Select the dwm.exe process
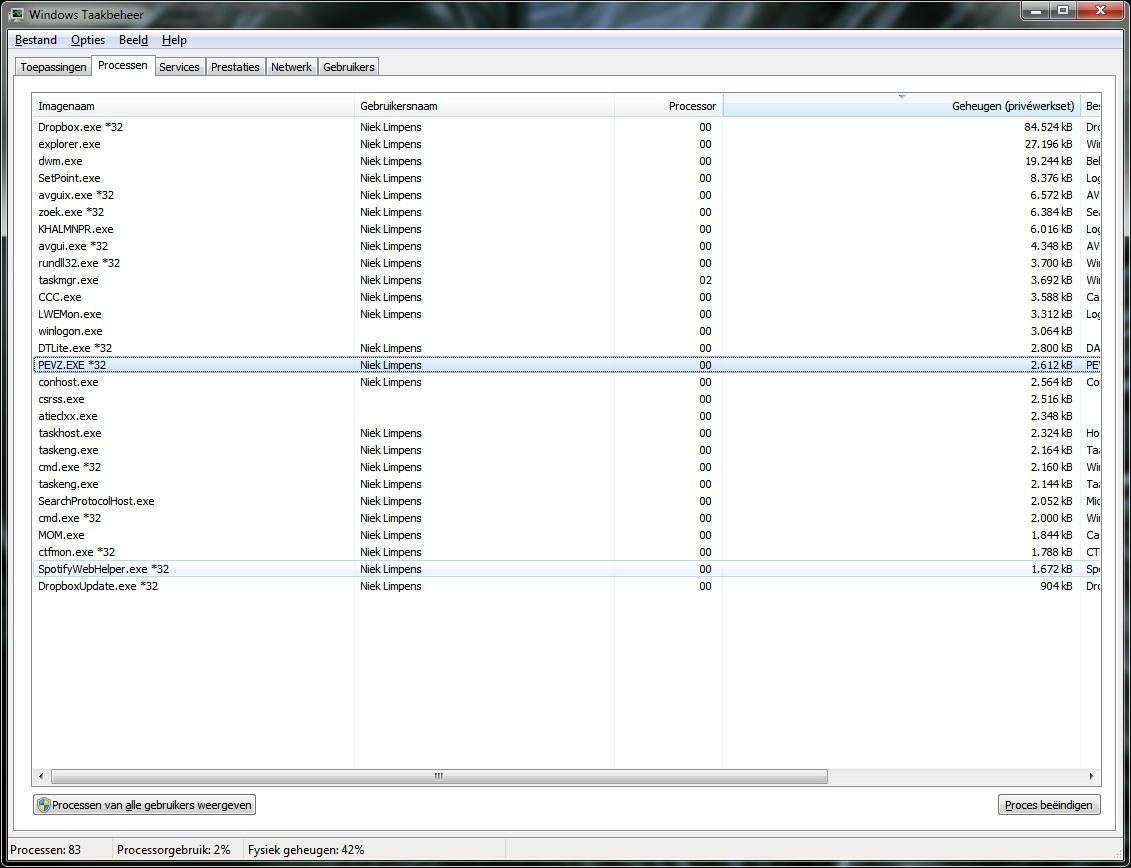 pos(567,161)
